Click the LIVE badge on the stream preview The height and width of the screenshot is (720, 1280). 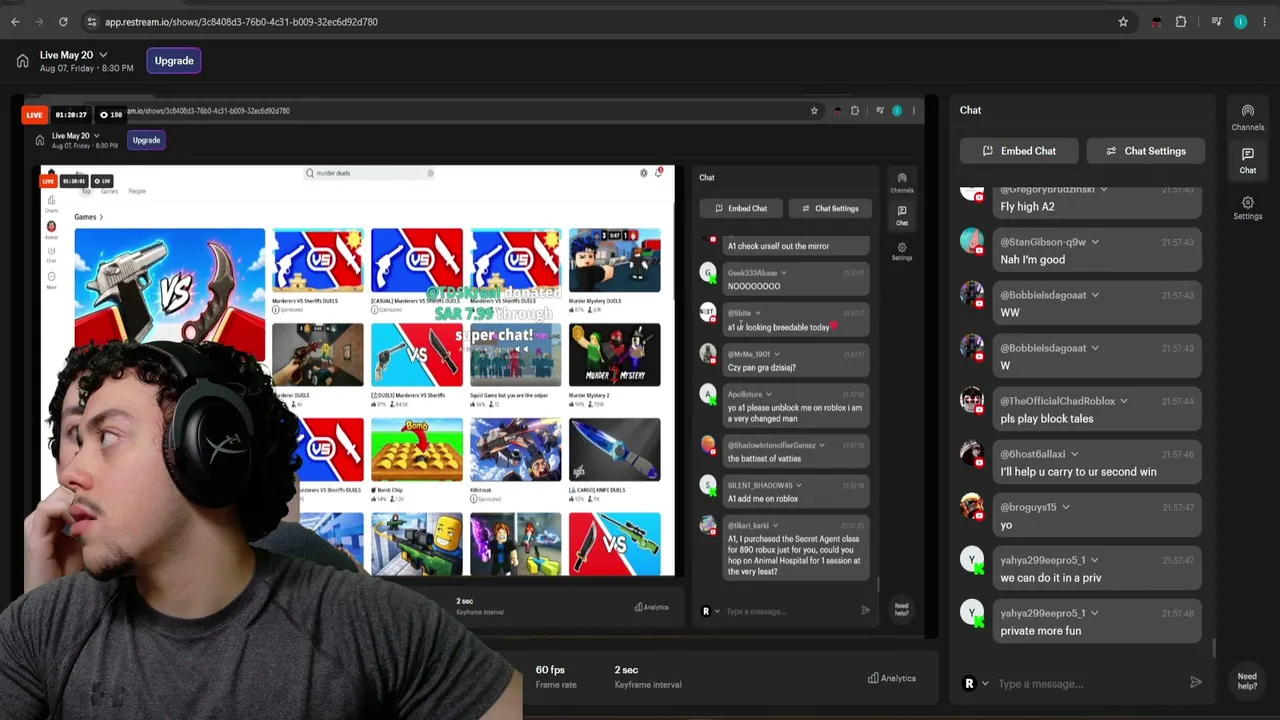[35, 115]
